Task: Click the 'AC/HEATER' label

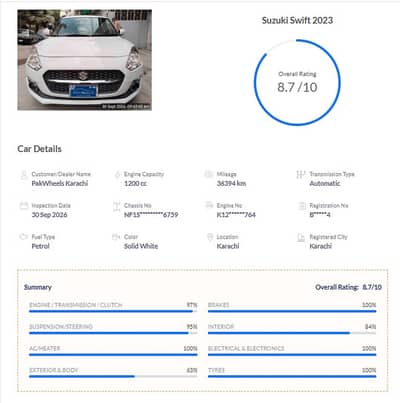Action: (x=44, y=348)
